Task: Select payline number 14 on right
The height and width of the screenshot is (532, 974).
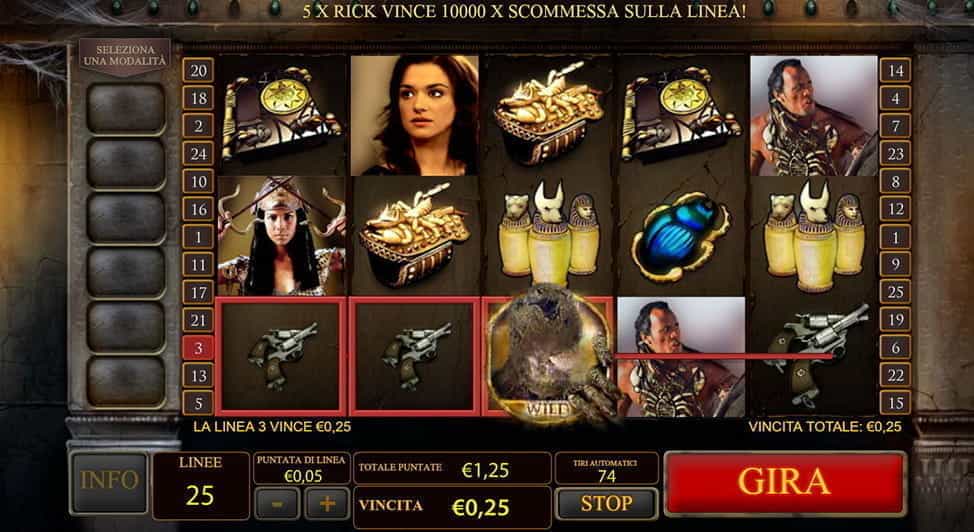Action: (895, 70)
